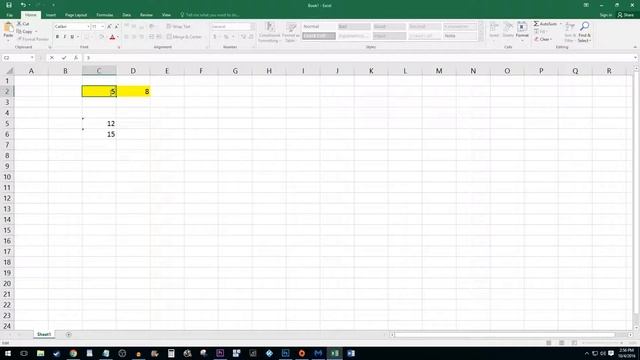Open the underline style dropdown arrow

(x=78, y=37)
